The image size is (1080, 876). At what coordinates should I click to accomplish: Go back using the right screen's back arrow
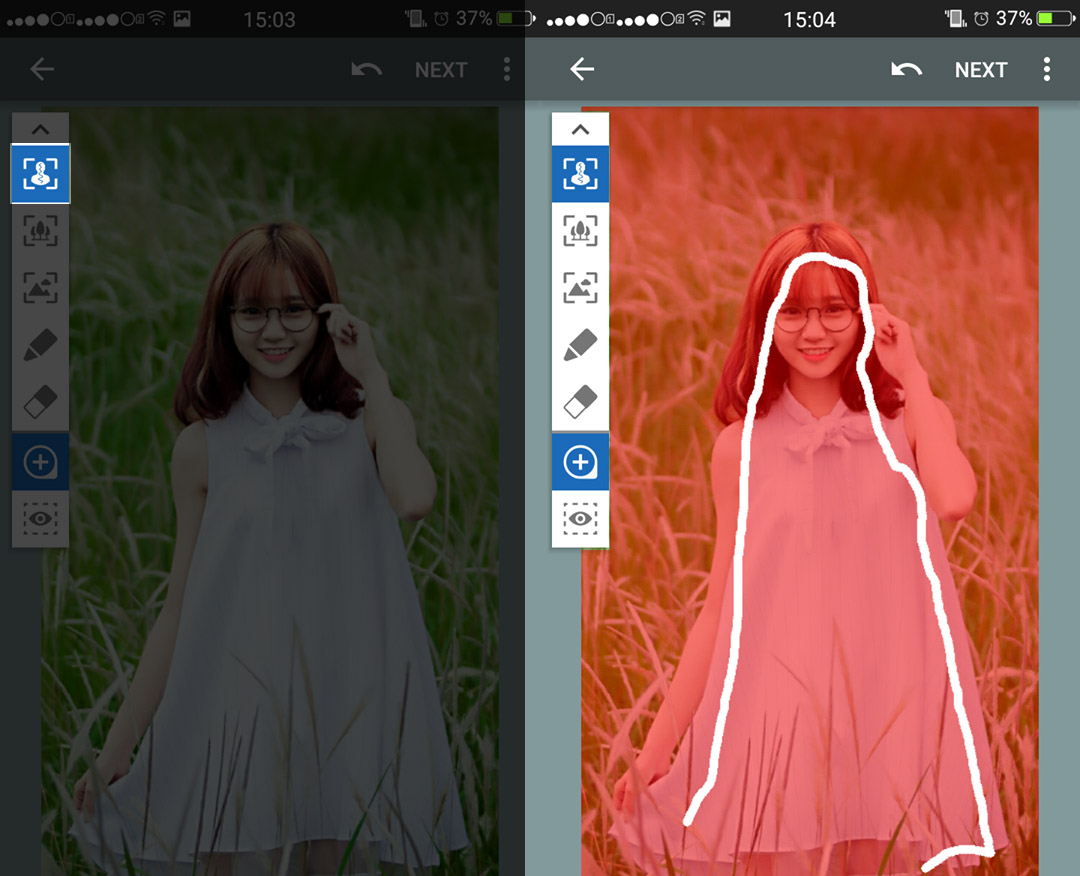pos(582,69)
